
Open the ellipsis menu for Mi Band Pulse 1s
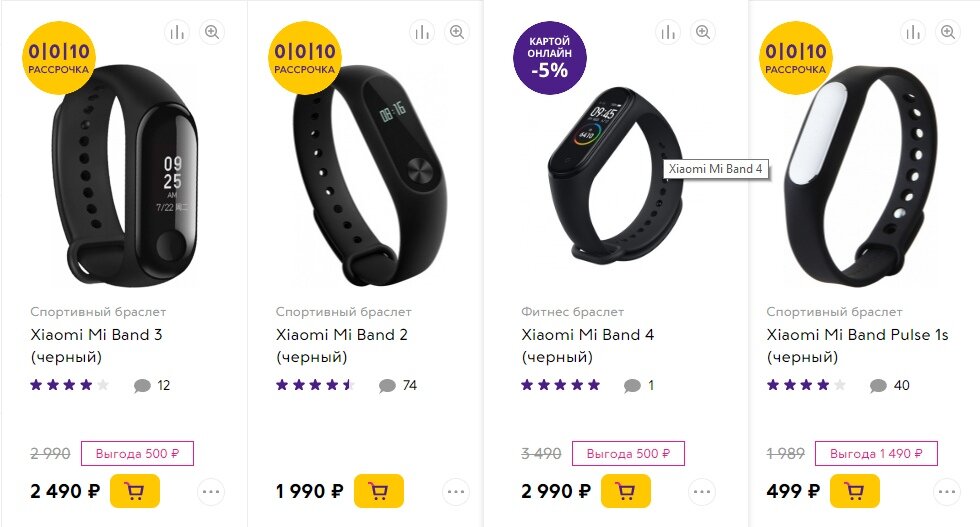[947, 492]
